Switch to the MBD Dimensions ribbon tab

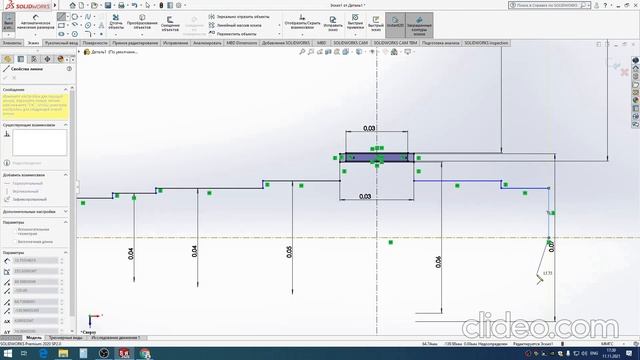(241, 43)
